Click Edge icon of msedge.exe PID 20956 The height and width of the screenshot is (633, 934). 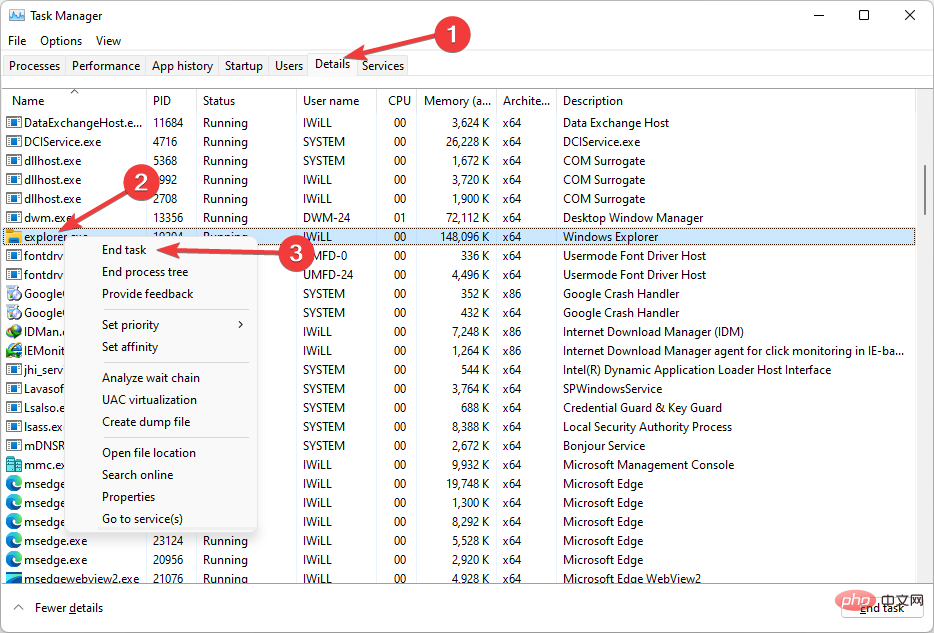click(14, 560)
